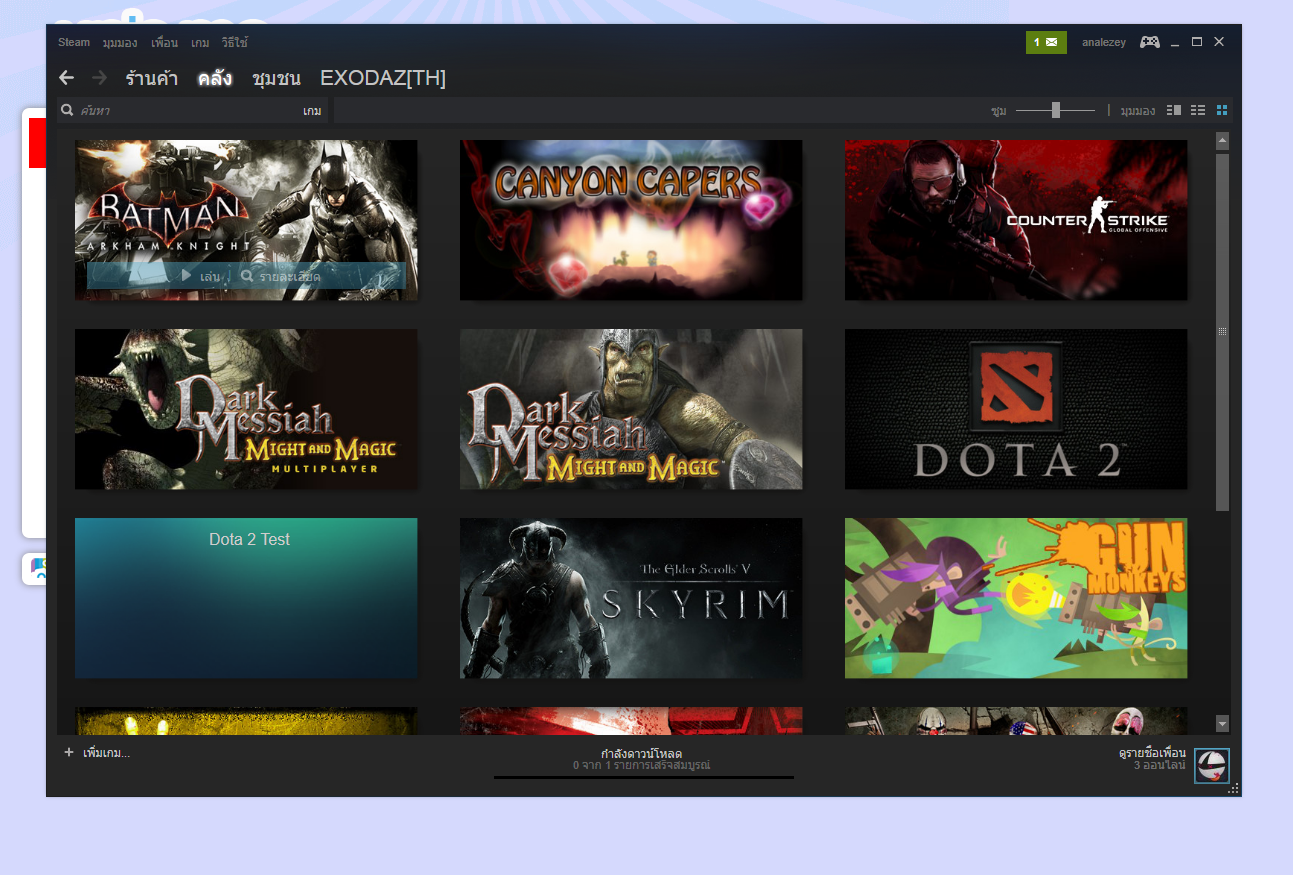This screenshot has width=1293, height=875.
Task: Select the Dota 2 Test tile
Action: (x=246, y=598)
